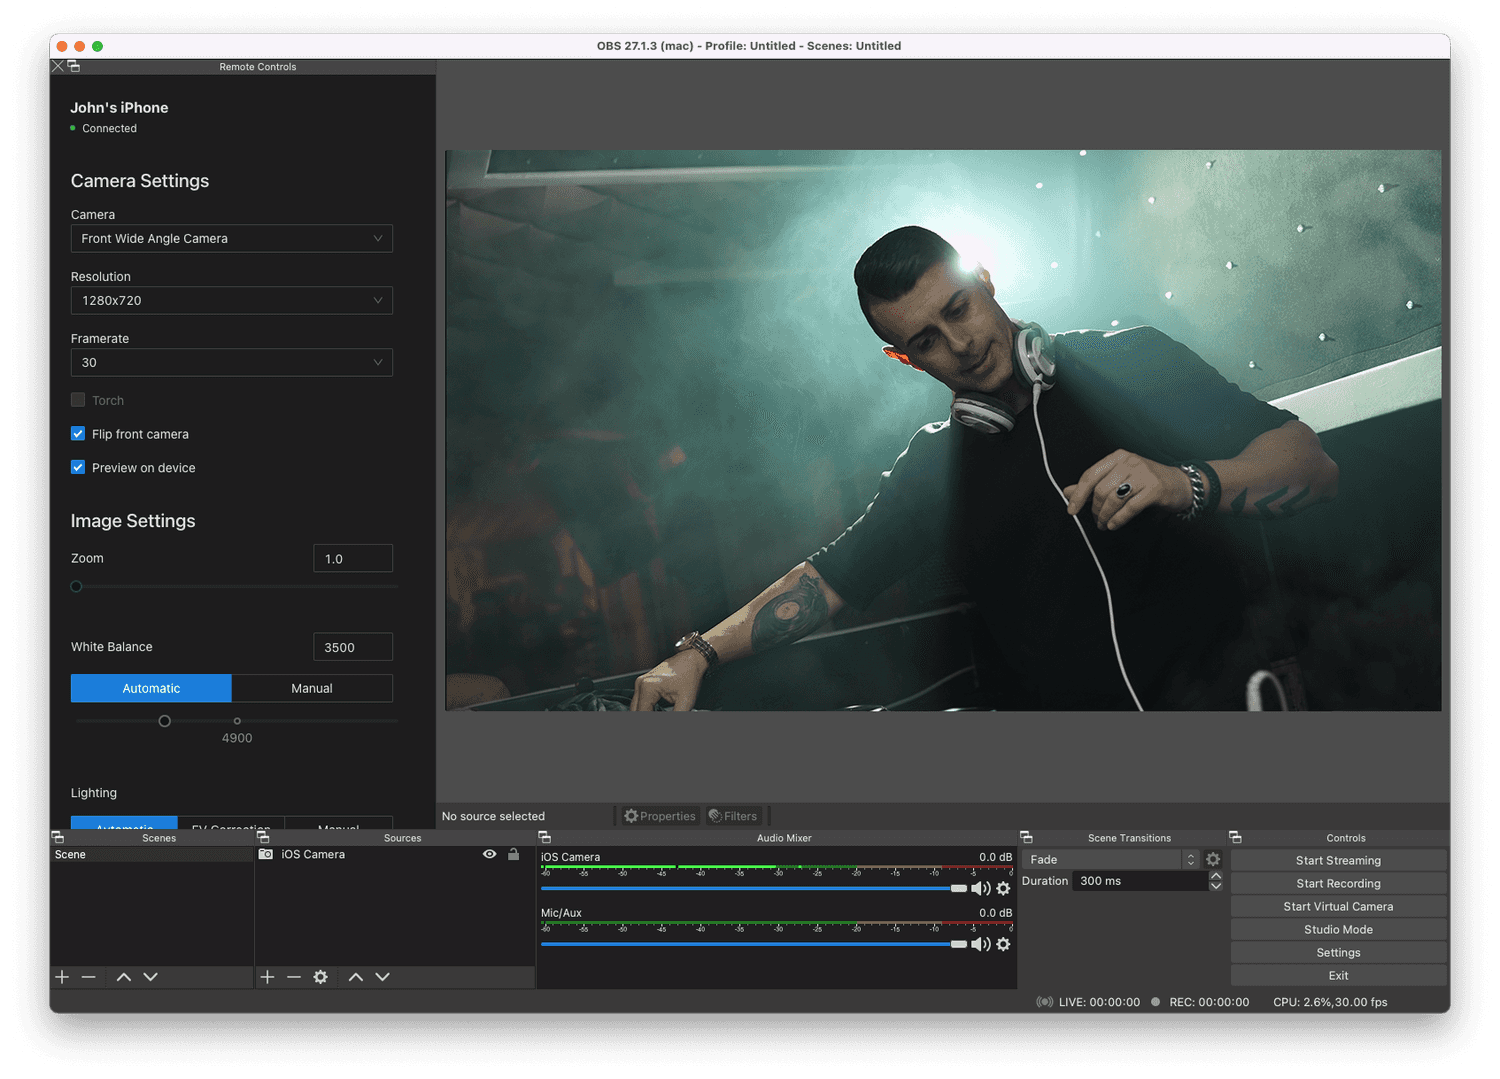
Task: Hide the iOS Camera source visibility
Action: click(489, 854)
